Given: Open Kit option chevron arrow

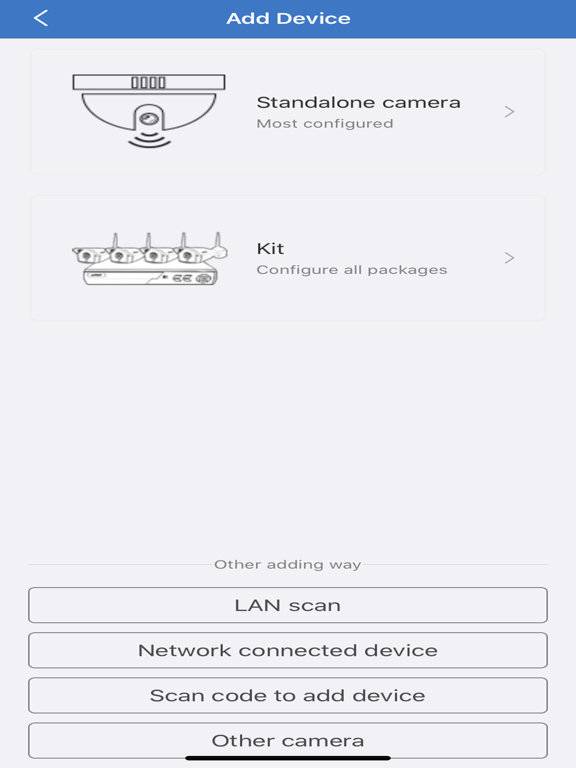Looking at the screenshot, I should (509, 258).
